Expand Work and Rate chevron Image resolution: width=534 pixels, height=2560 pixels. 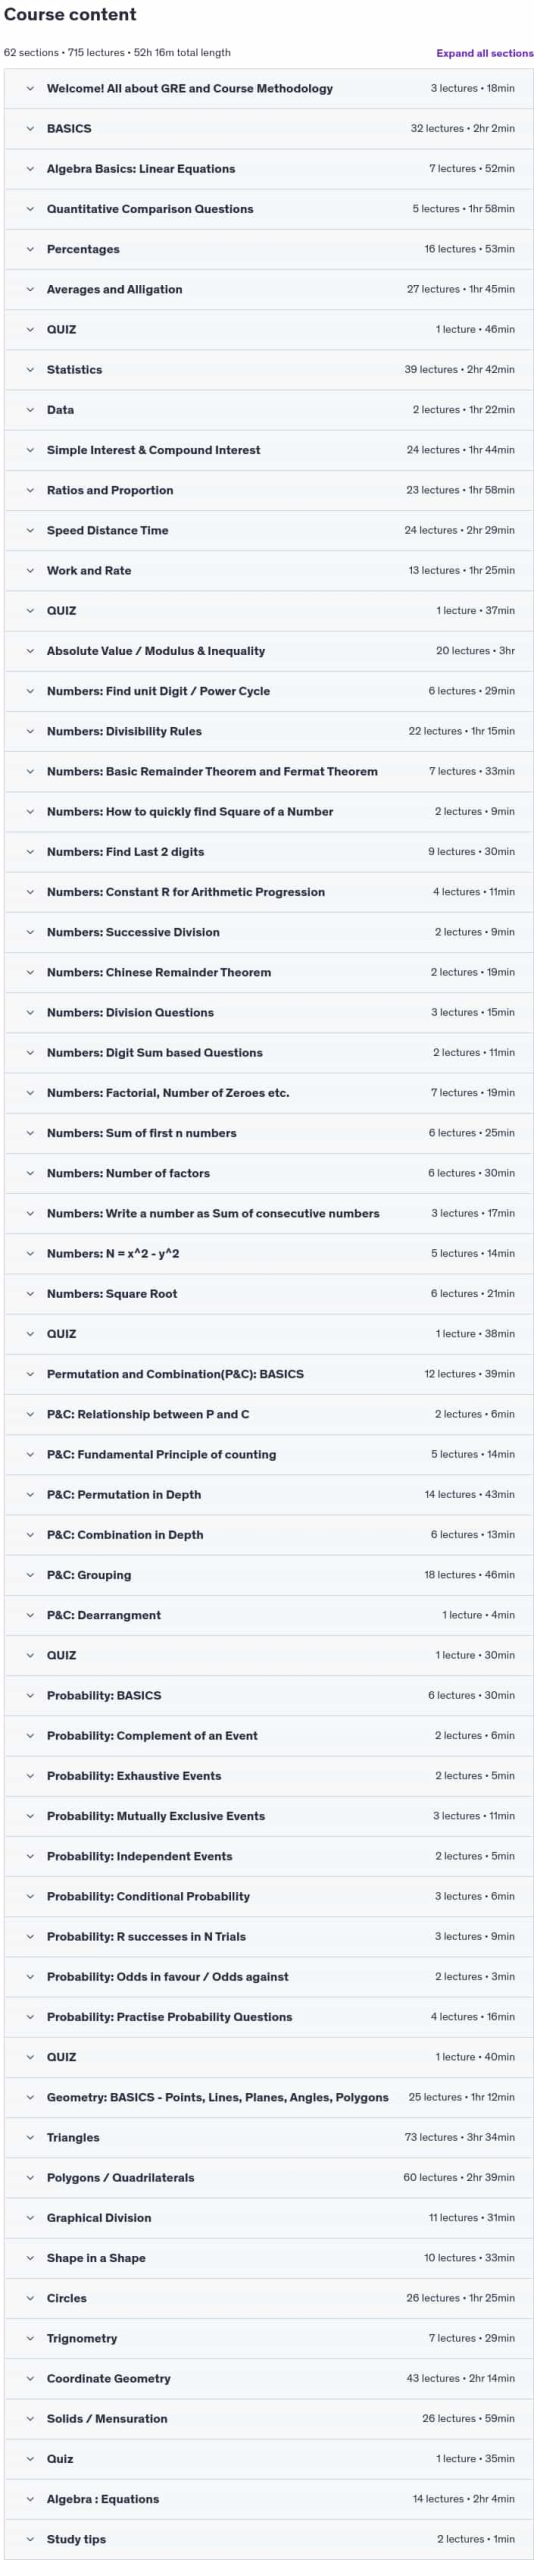pyautogui.click(x=30, y=571)
